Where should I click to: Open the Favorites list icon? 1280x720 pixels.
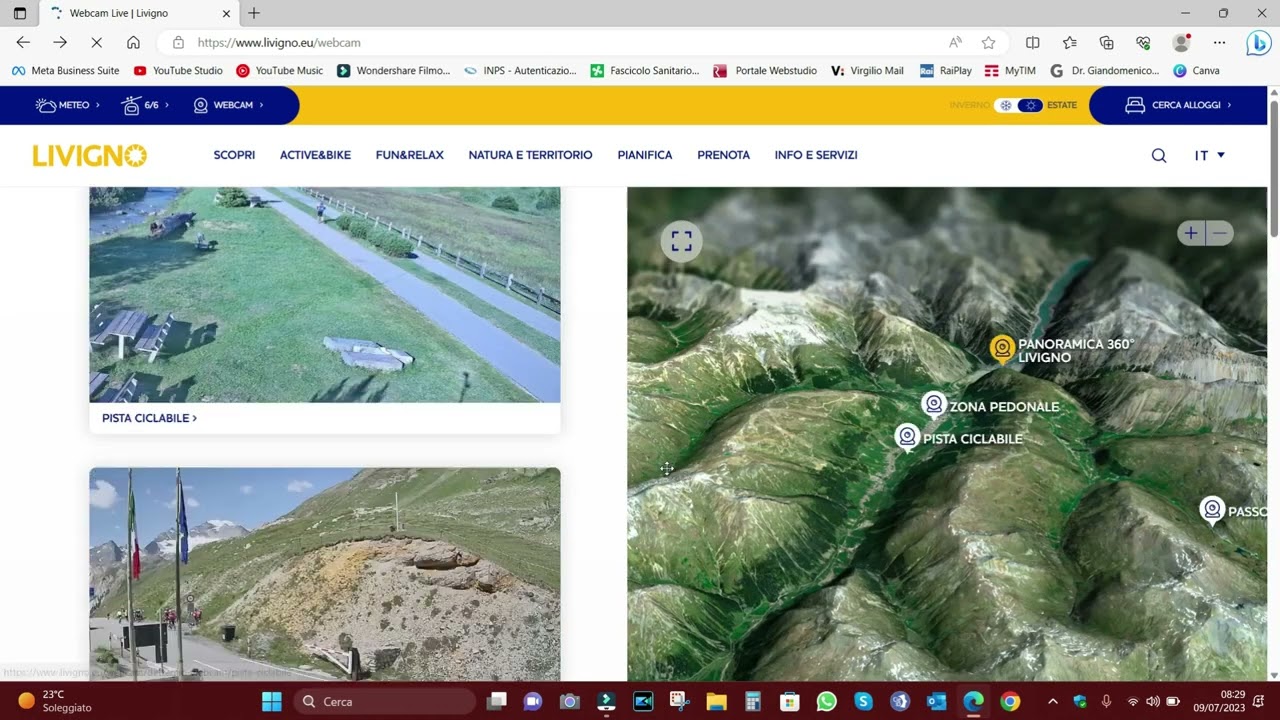click(1069, 42)
